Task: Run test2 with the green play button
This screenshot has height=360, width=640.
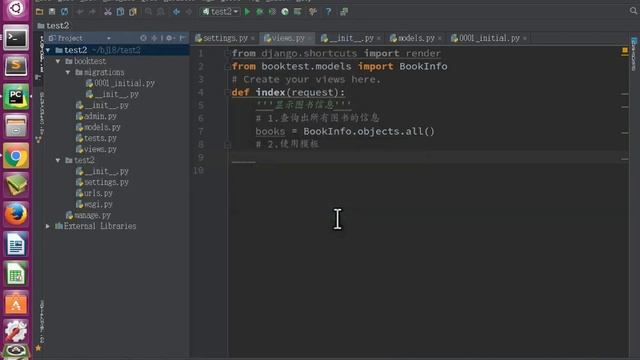Action: (247, 12)
